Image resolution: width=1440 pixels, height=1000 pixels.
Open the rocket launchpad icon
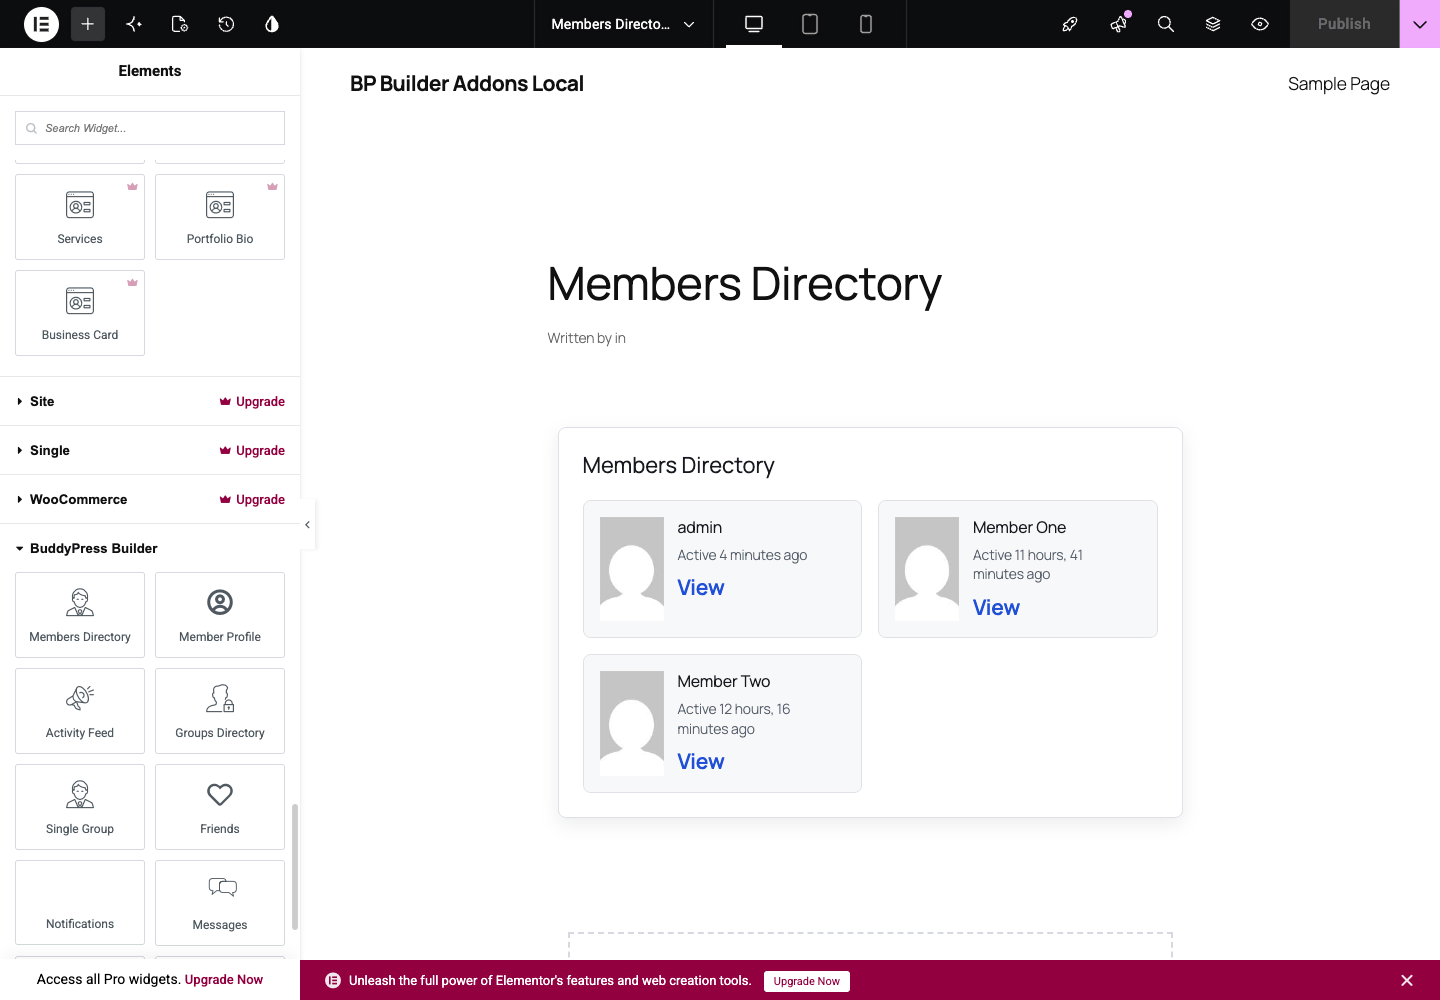(1070, 24)
